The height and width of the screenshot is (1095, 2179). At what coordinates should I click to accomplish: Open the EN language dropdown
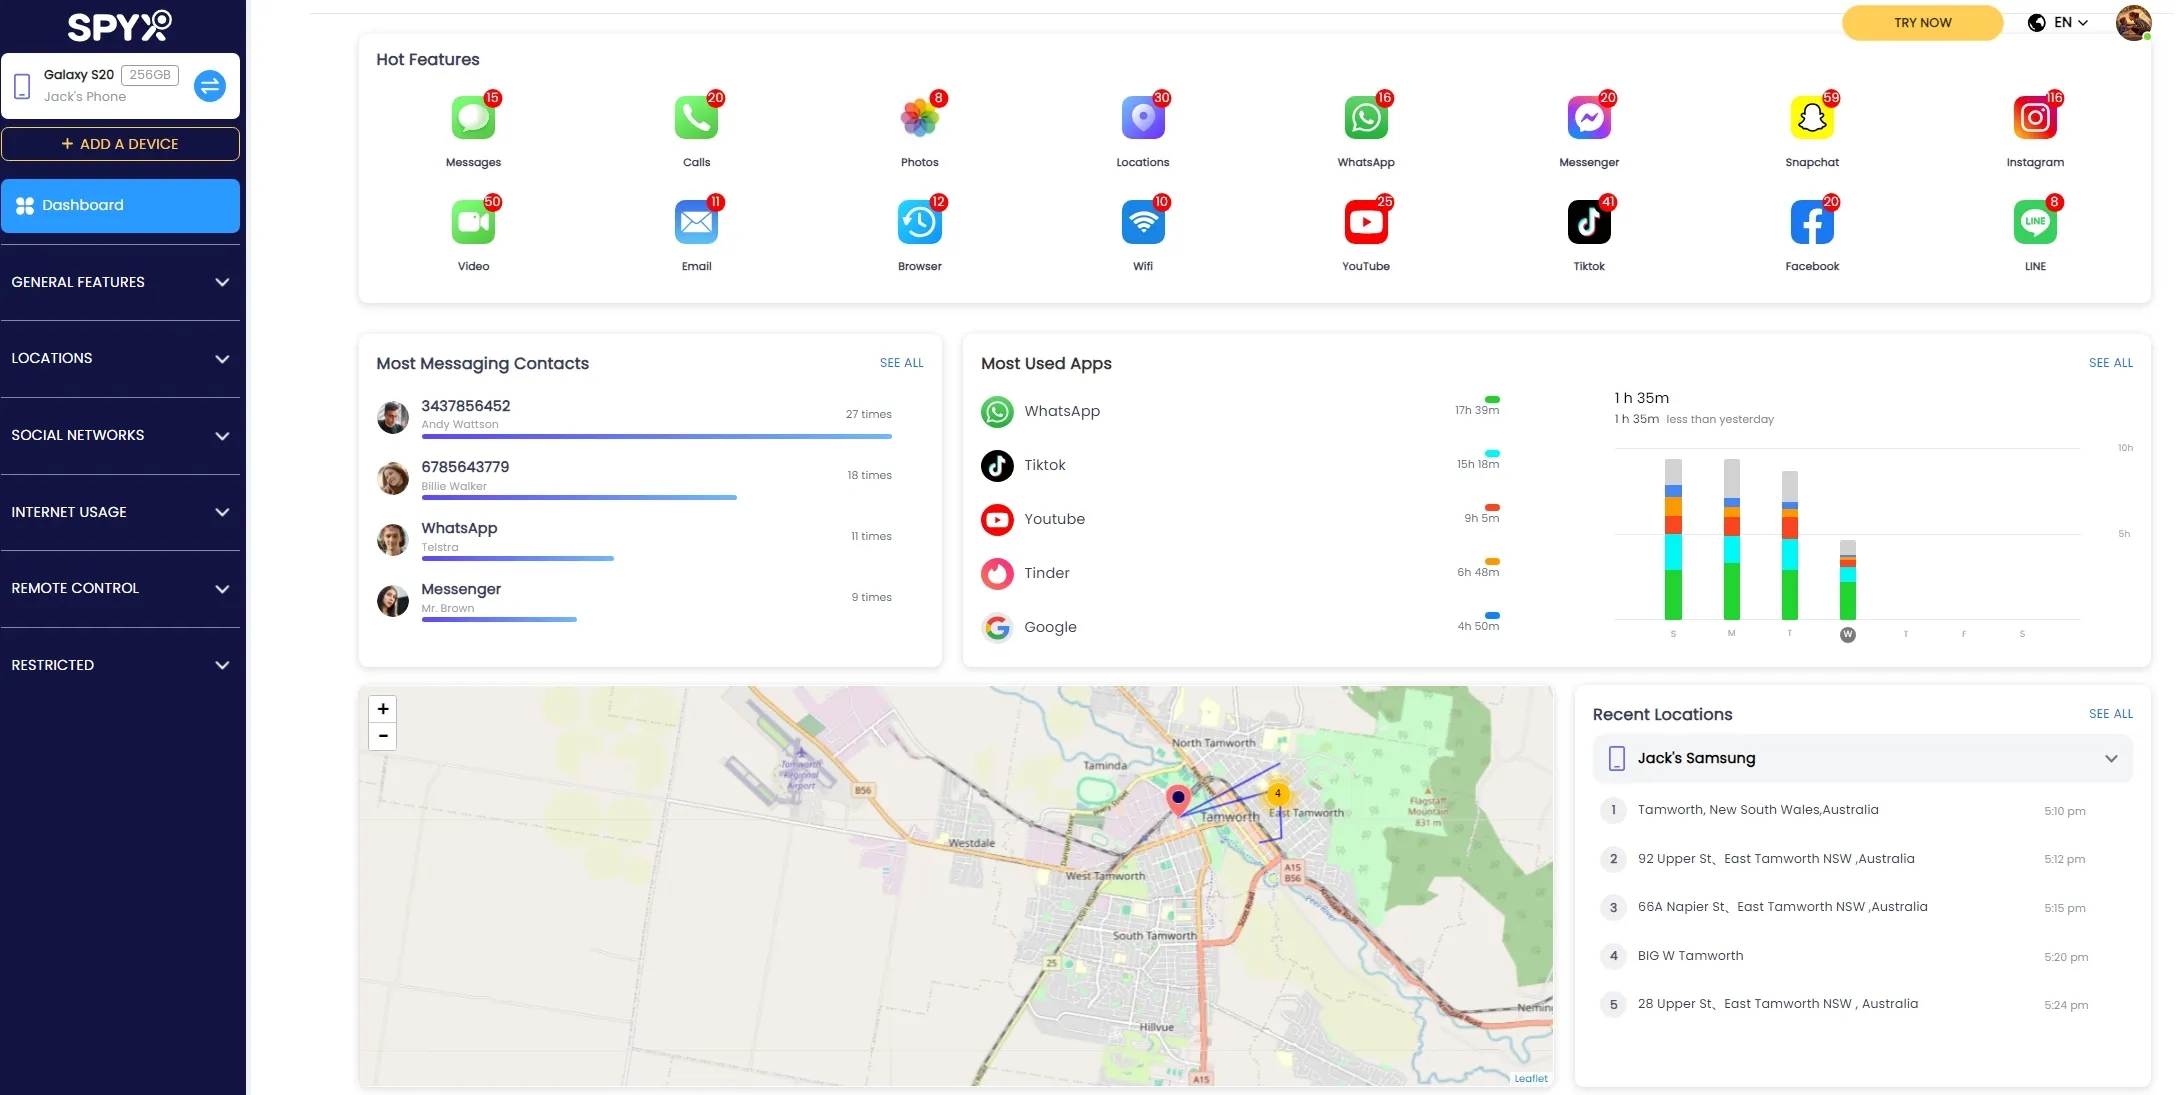coord(2058,22)
